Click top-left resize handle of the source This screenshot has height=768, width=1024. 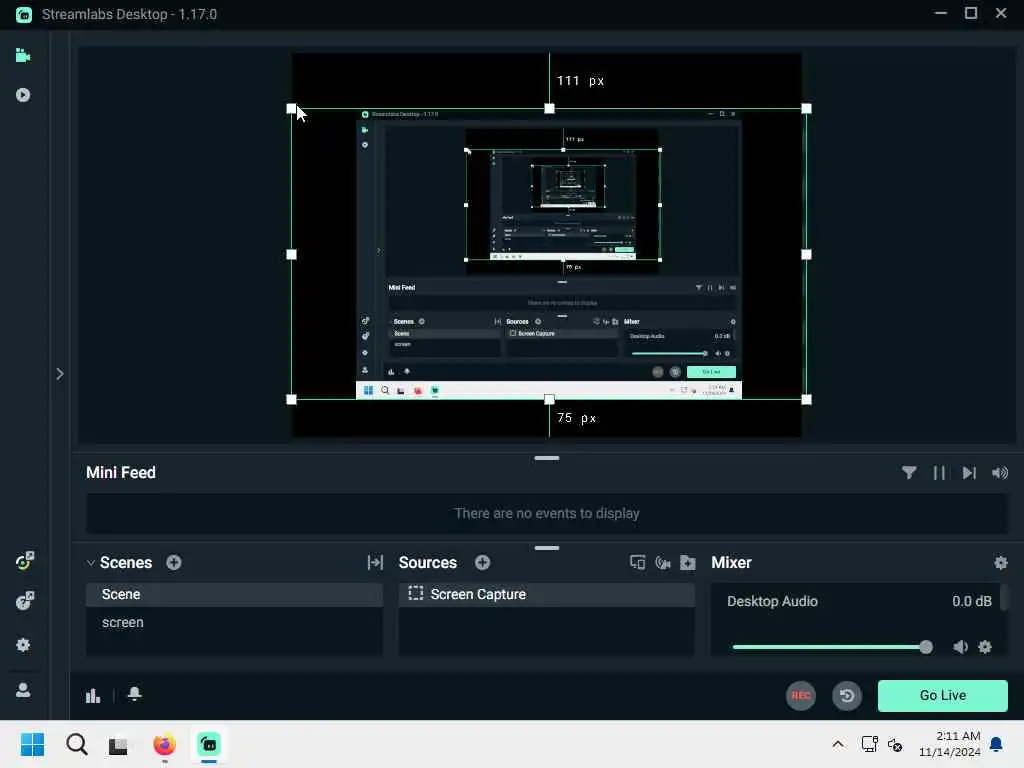[x=291, y=108]
